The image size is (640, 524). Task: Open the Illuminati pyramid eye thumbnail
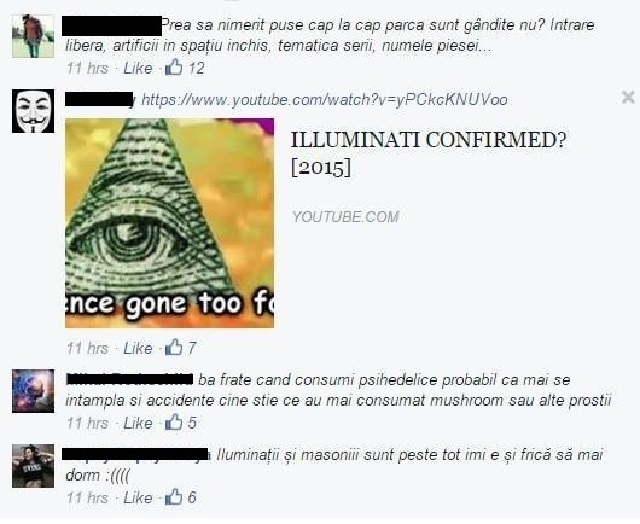pos(169,223)
